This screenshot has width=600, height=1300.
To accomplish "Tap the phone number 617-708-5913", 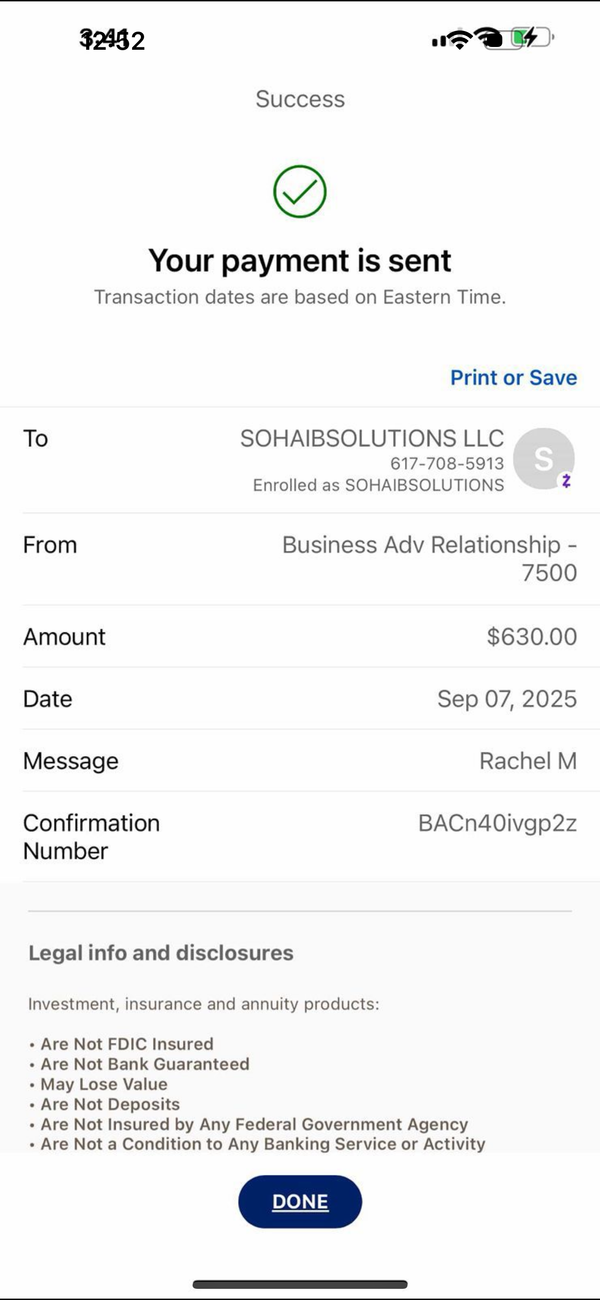I will pos(447,464).
